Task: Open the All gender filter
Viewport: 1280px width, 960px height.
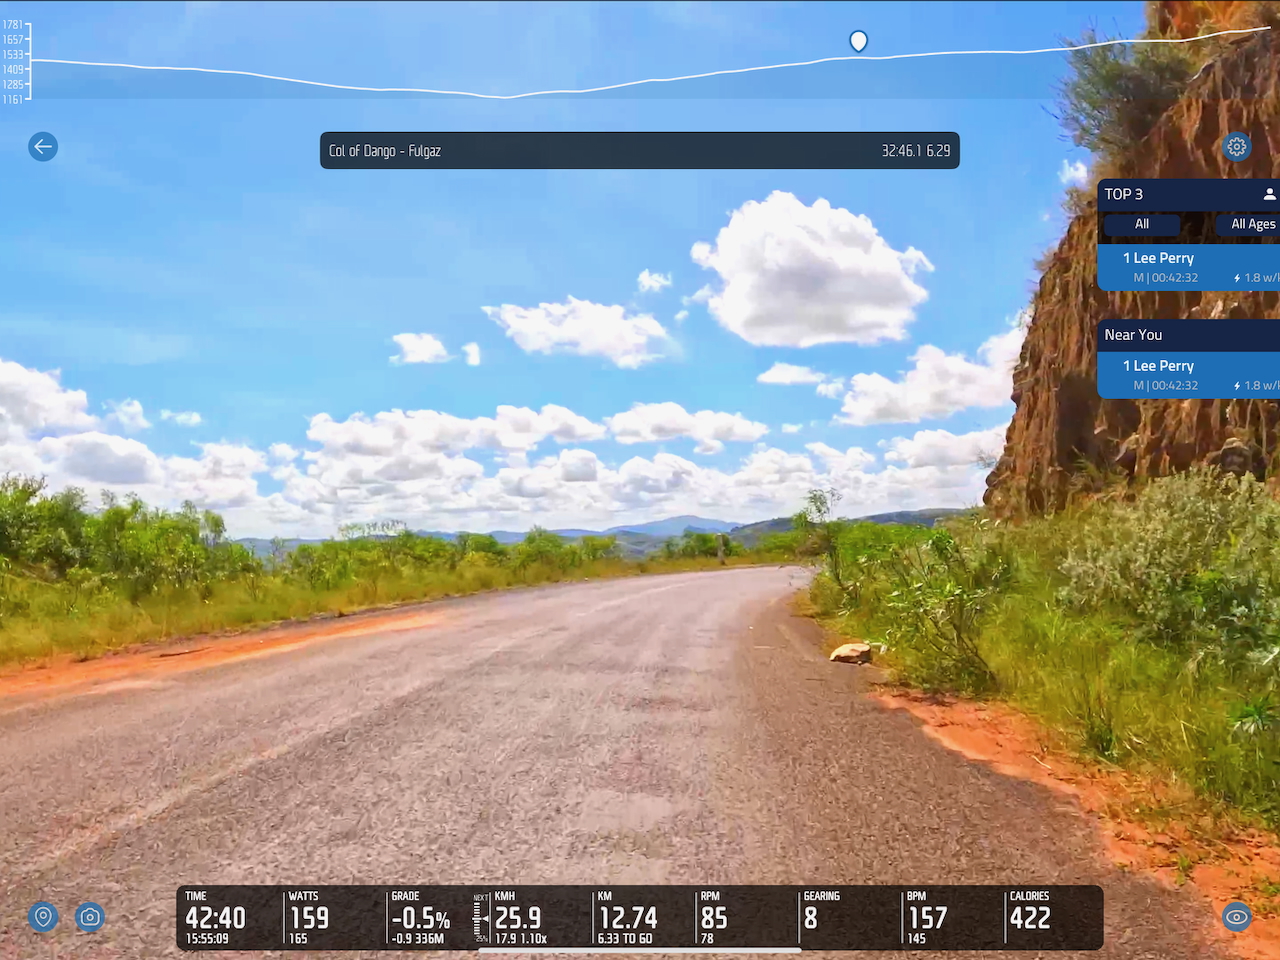Action: 1142,224
